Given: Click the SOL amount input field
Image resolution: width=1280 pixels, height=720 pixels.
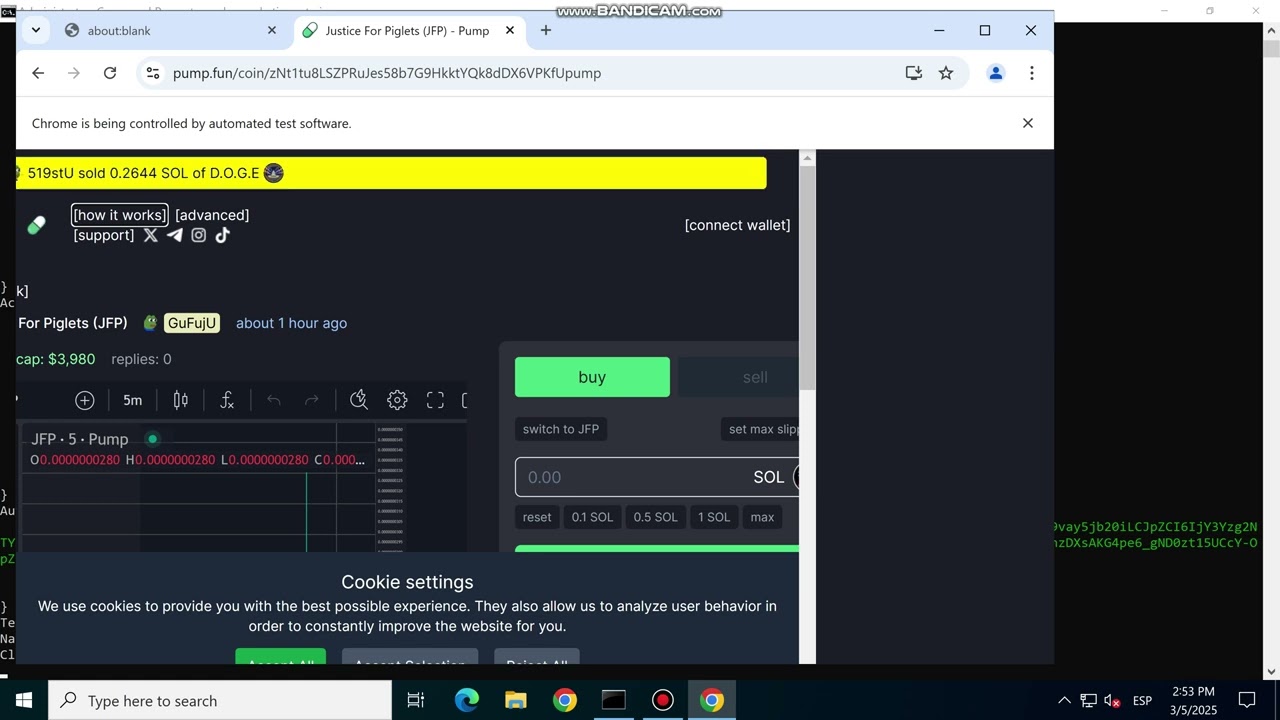Looking at the screenshot, I should 657,477.
